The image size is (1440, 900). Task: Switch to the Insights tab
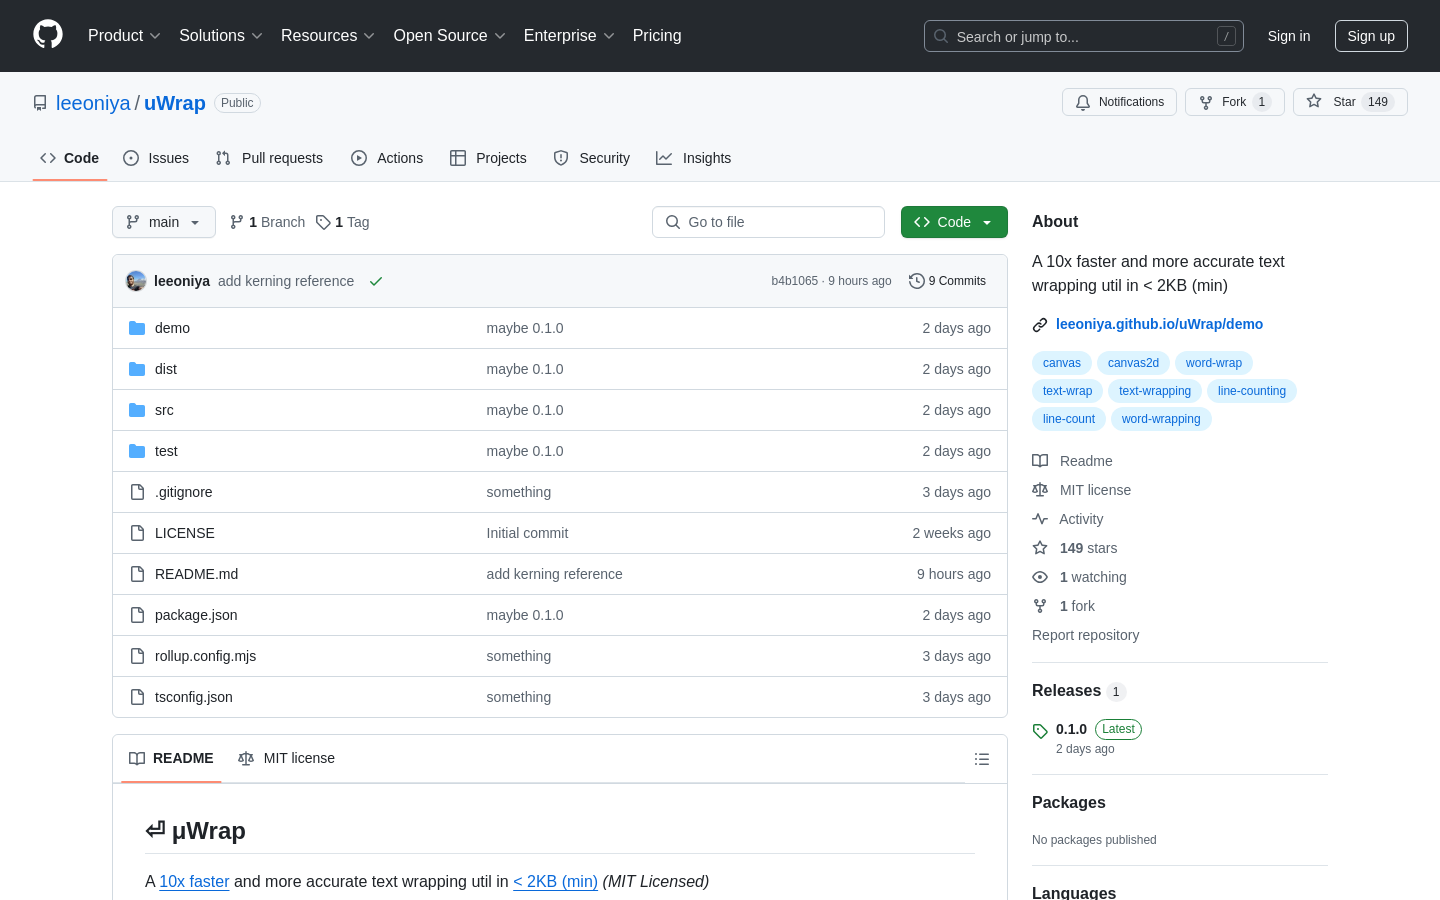[694, 158]
